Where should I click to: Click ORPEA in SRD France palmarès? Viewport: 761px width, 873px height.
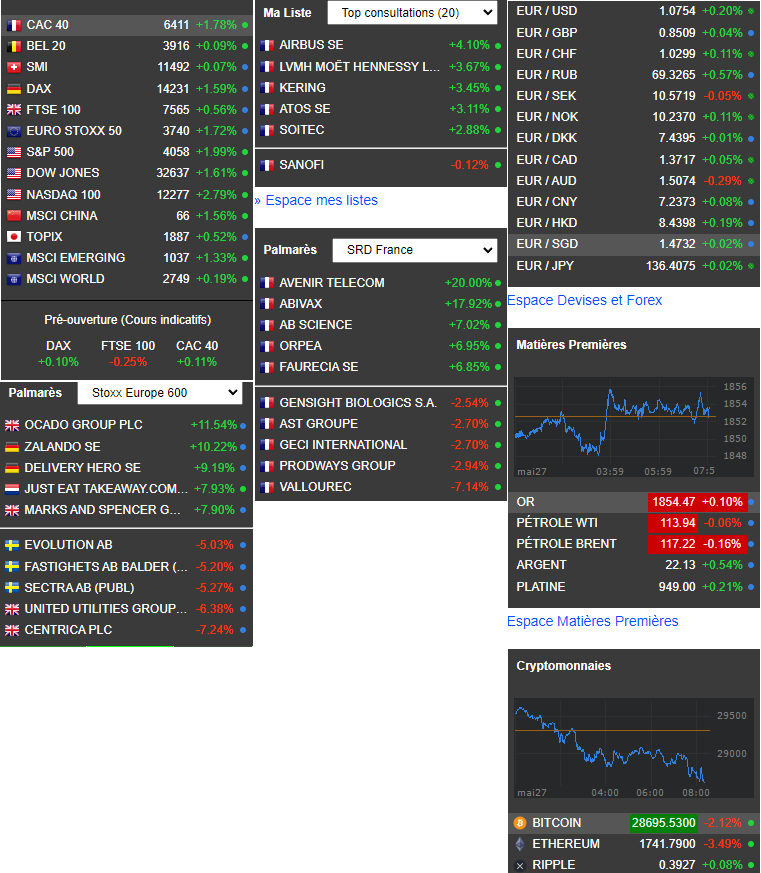[301, 346]
